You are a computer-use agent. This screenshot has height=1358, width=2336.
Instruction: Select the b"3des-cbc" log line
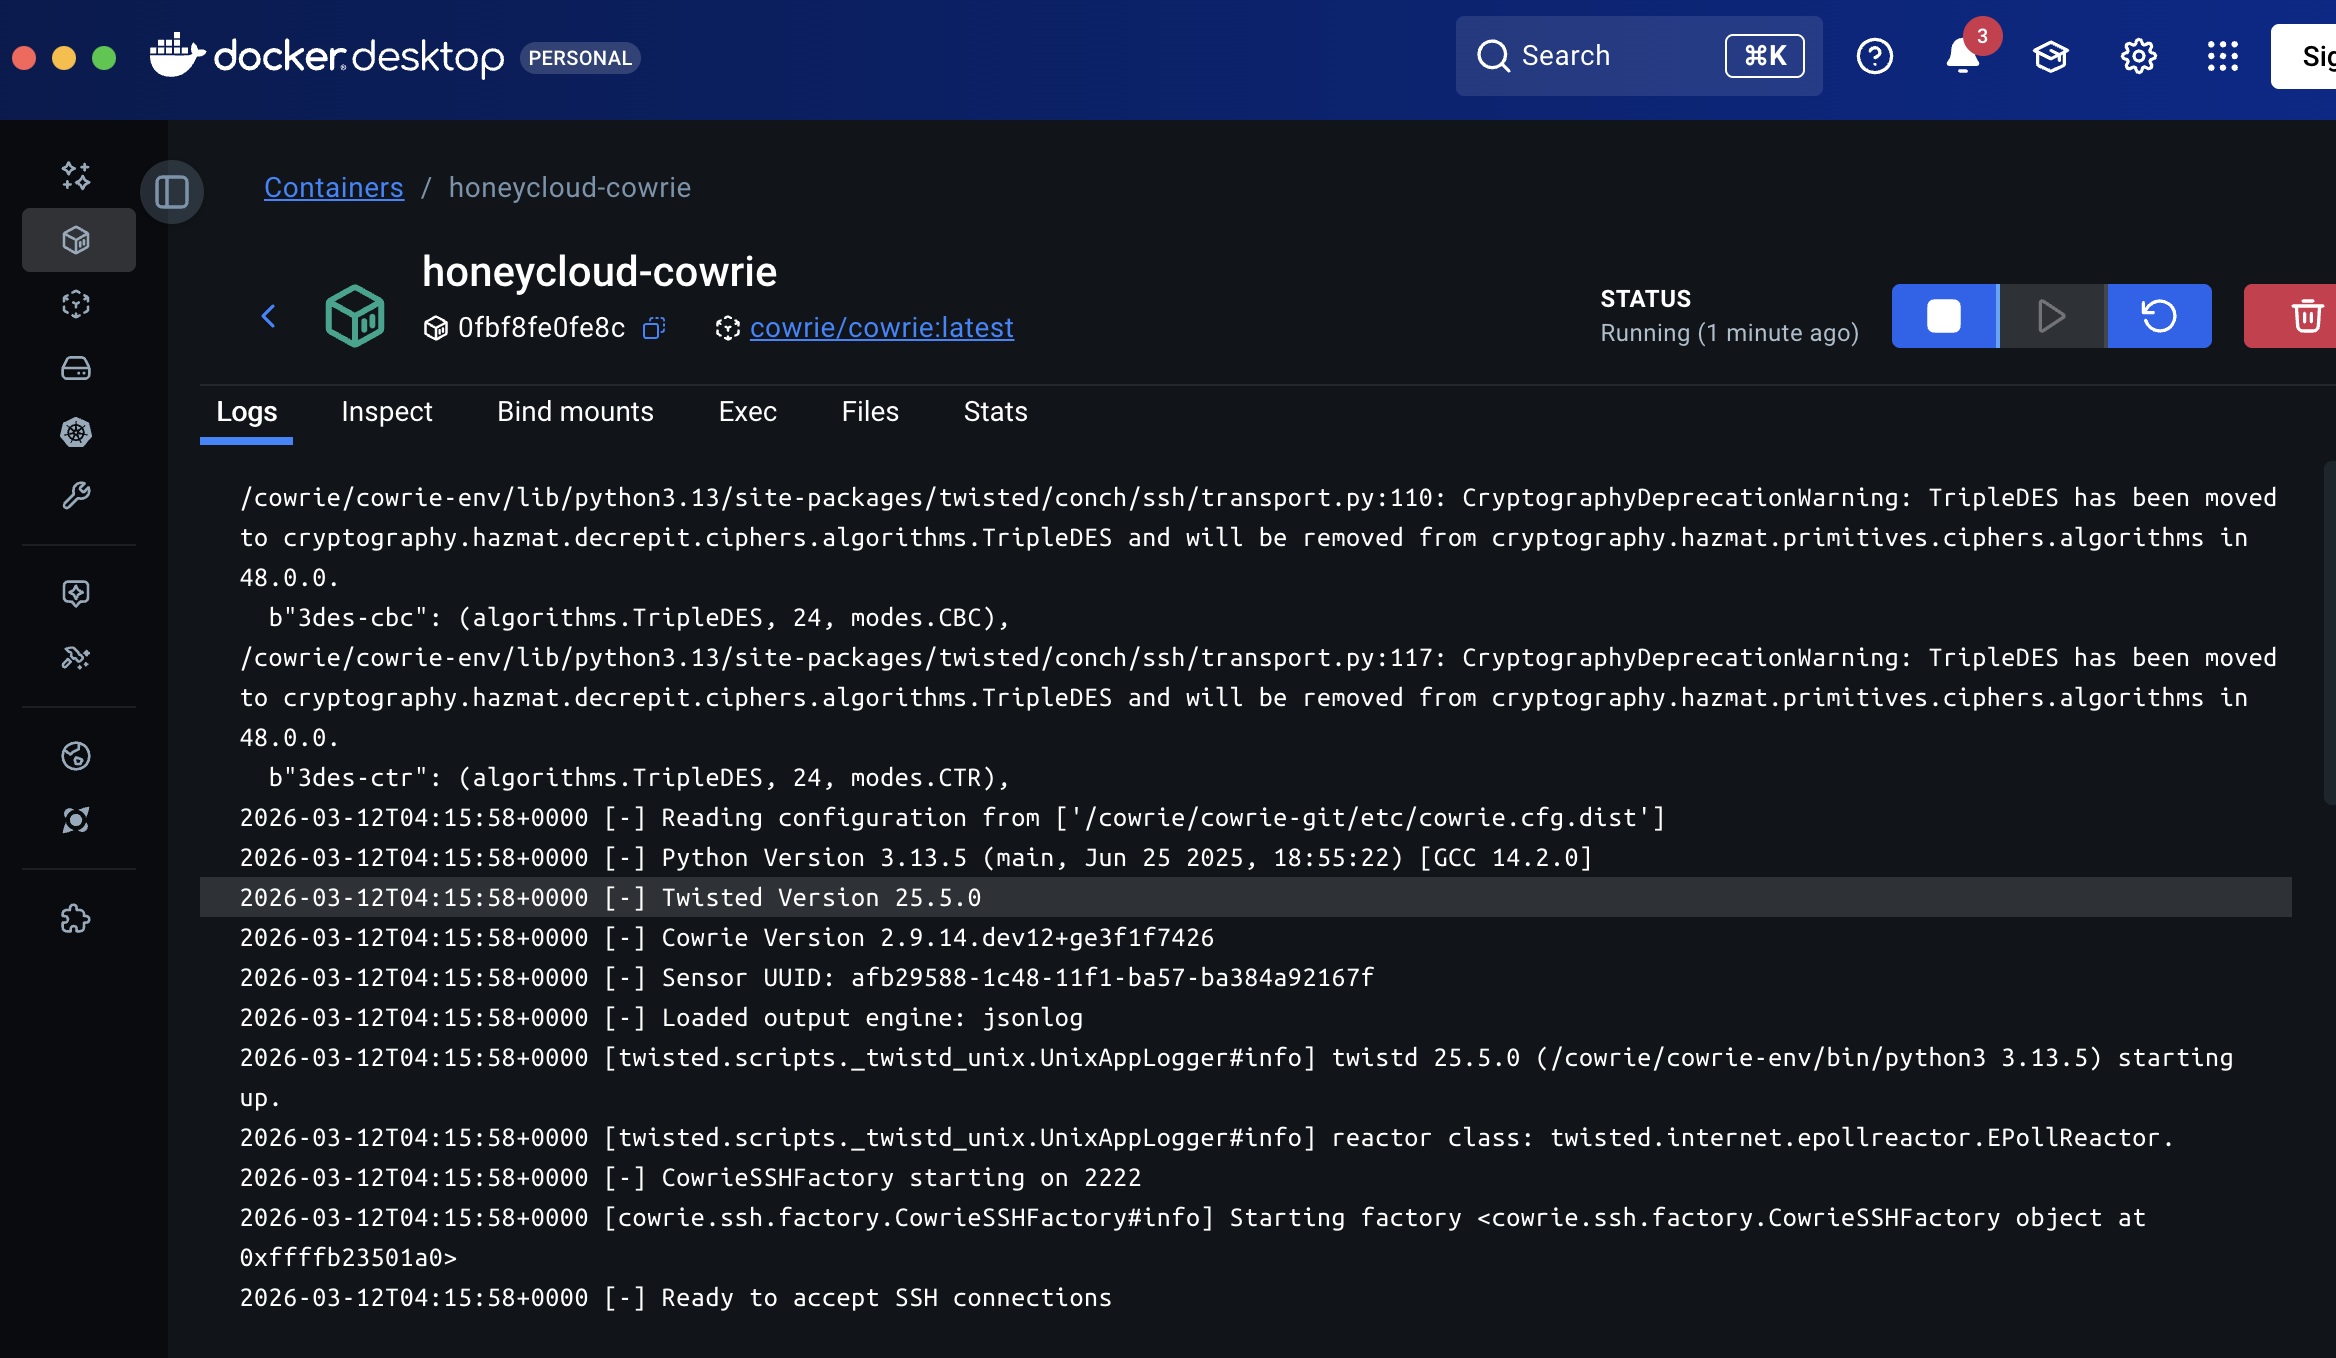1246,617
